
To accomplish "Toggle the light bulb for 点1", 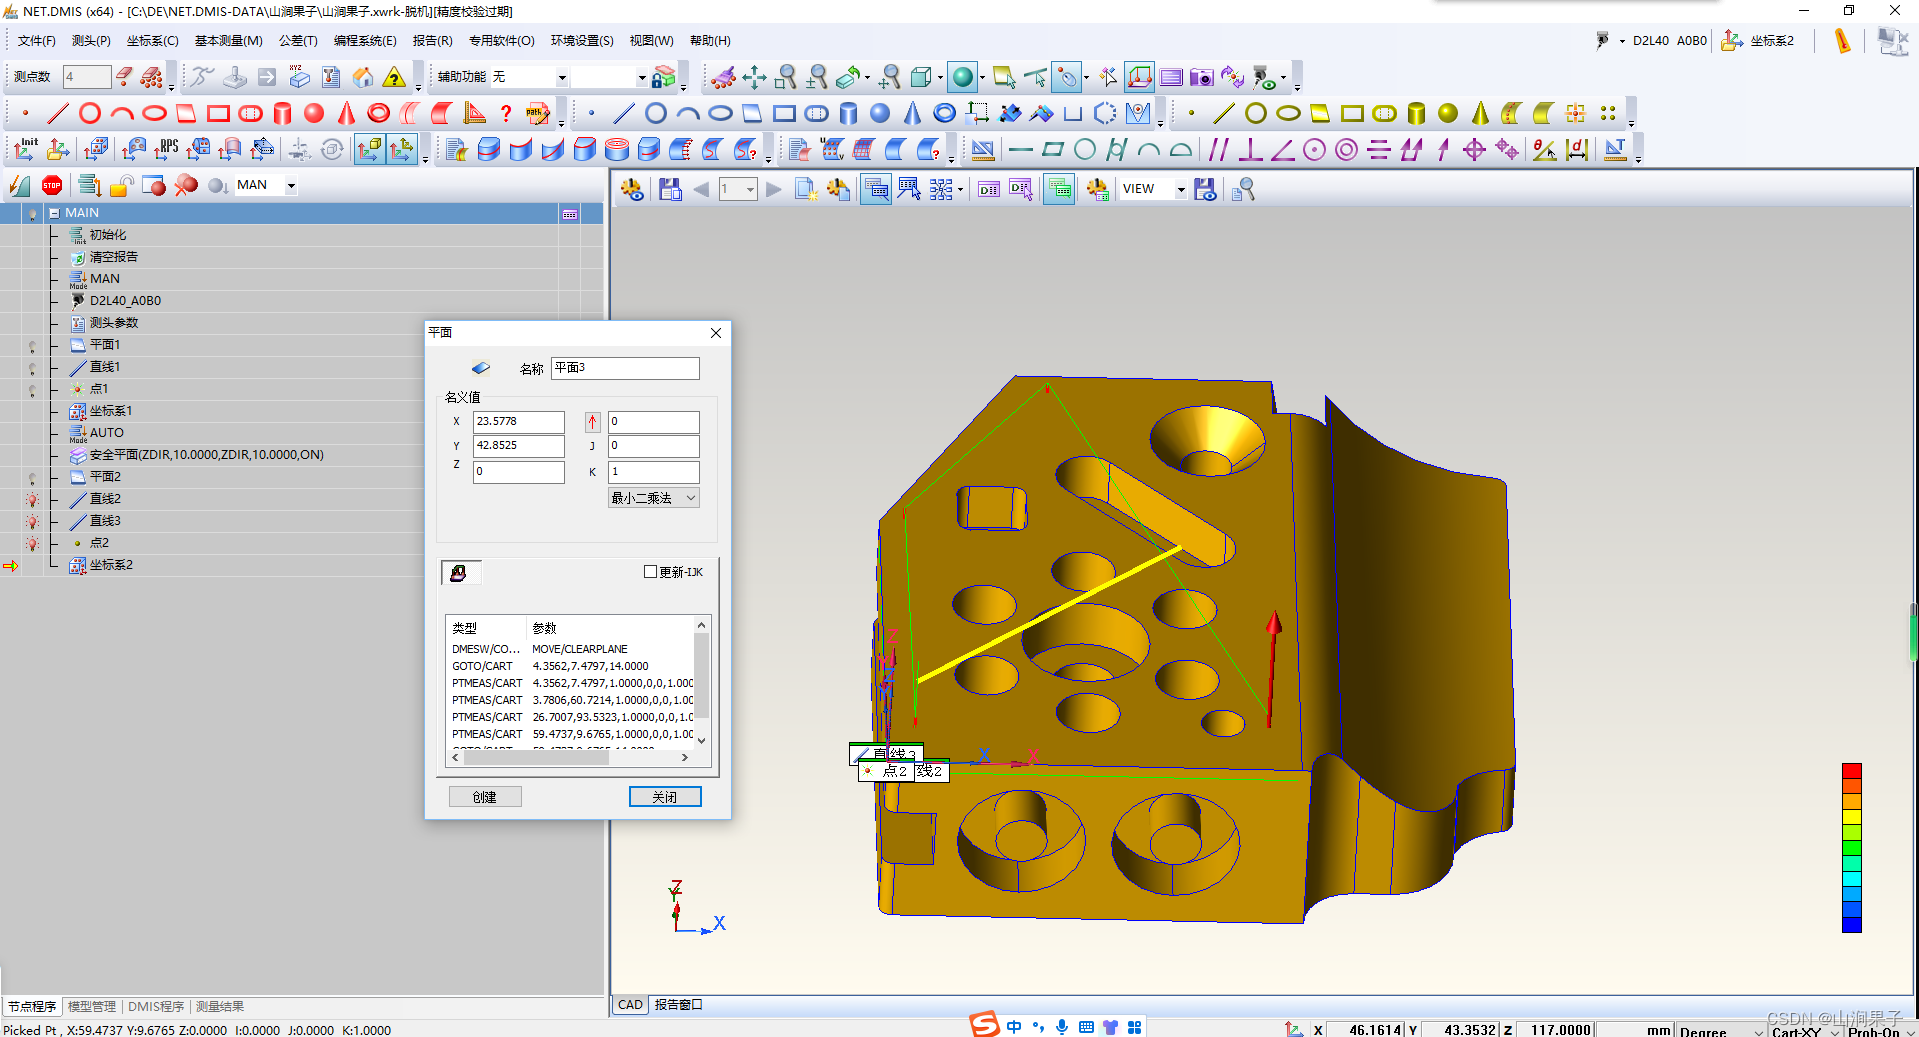I will [32, 390].
